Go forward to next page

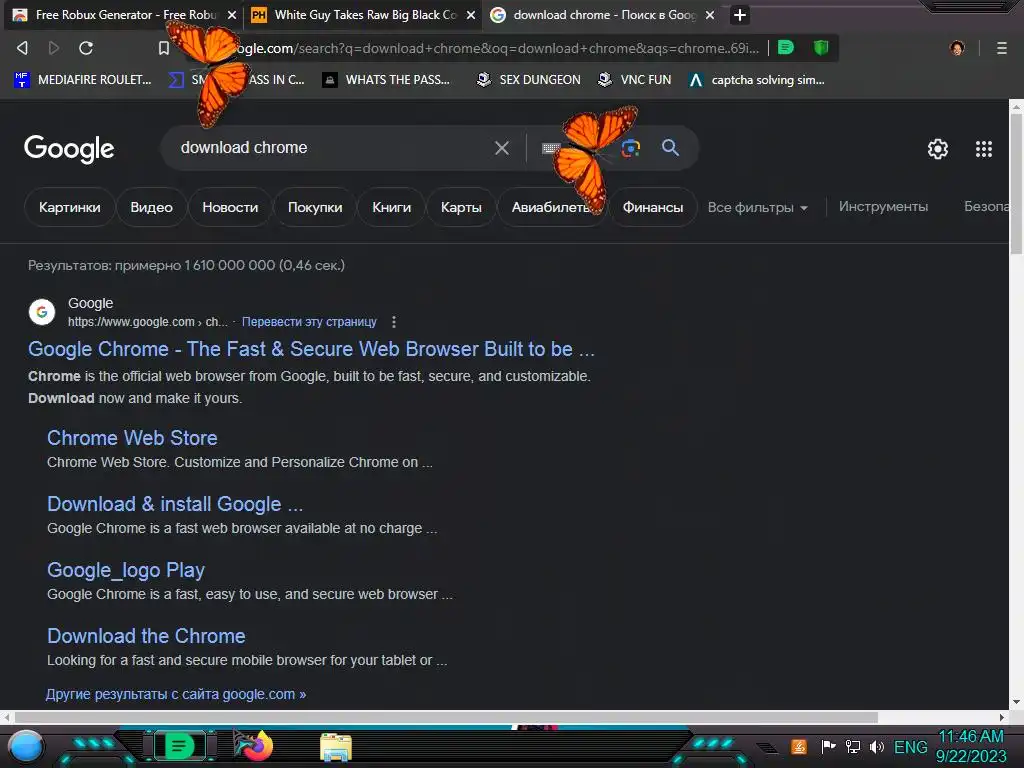tap(54, 48)
